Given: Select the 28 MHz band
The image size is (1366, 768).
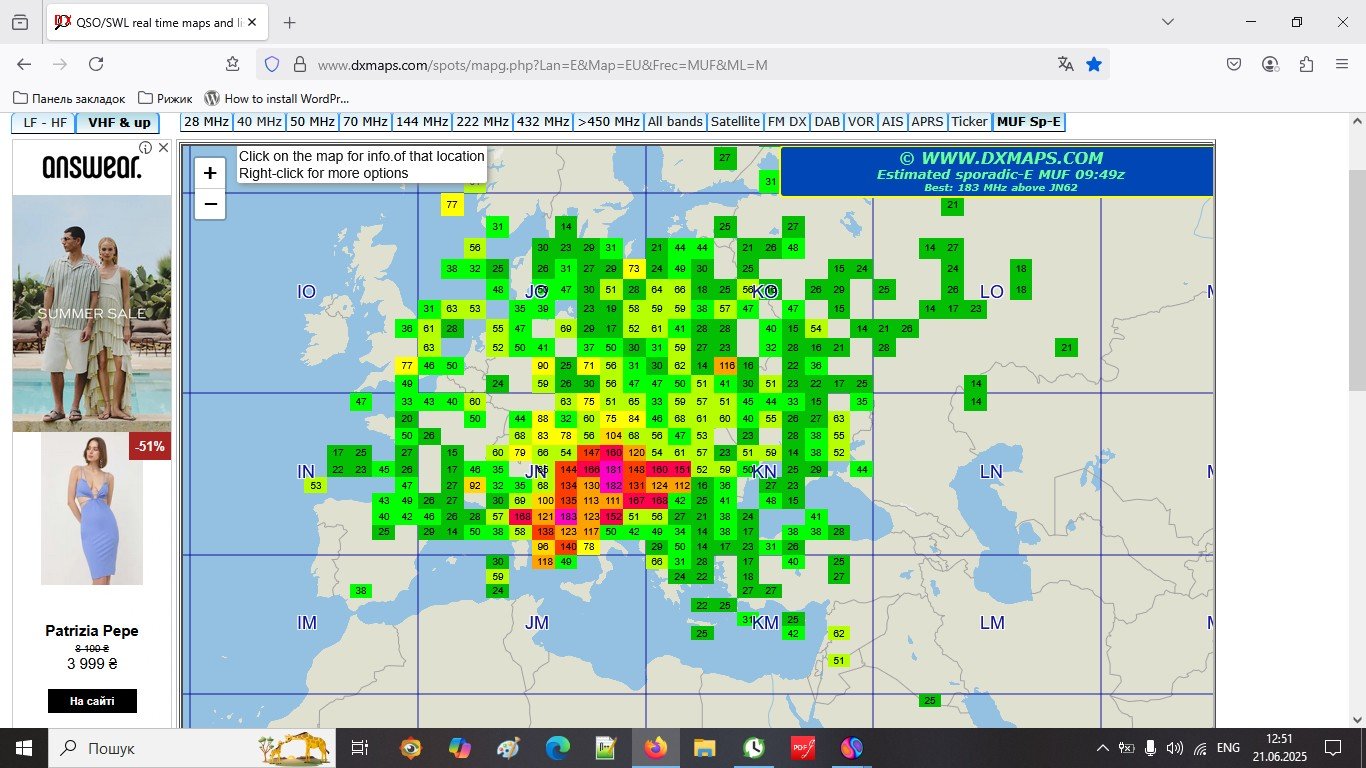Looking at the screenshot, I should click(x=206, y=122).
